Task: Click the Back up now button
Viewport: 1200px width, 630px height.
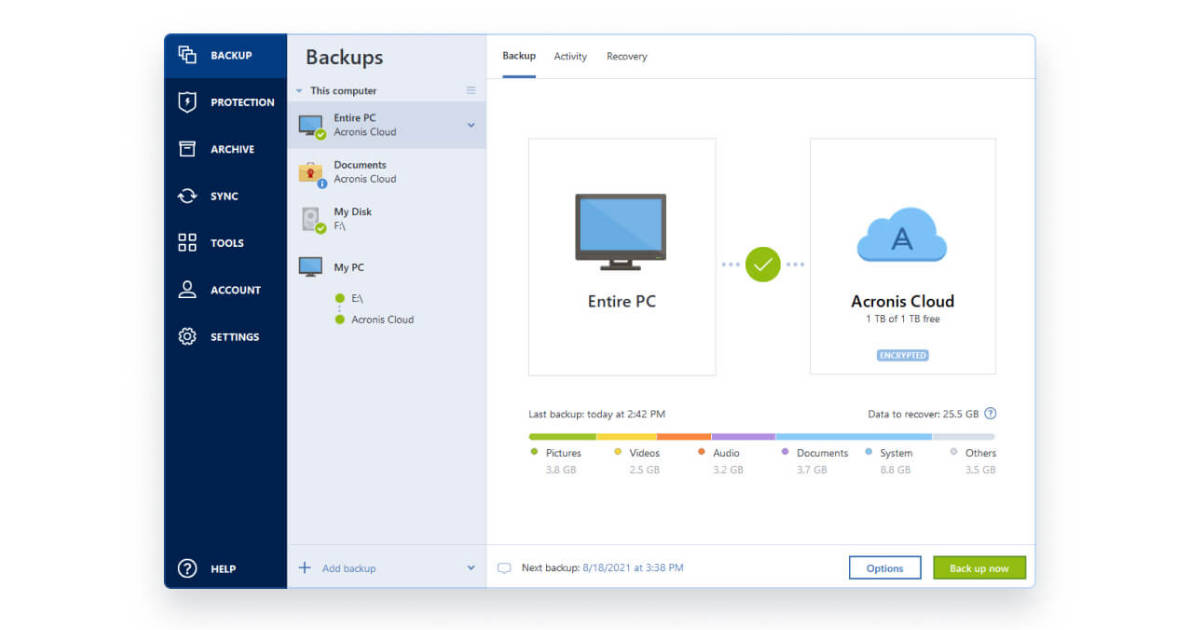Action: point(978,567)
